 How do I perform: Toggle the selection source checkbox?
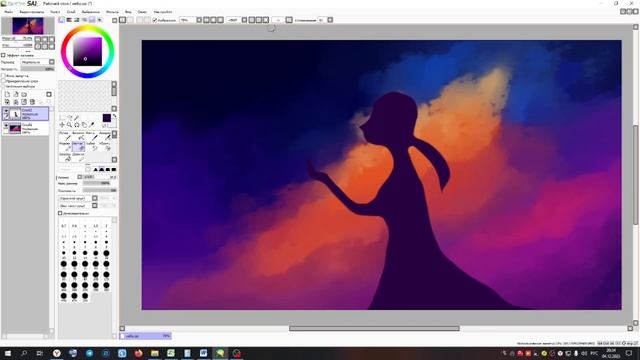pyautogui.click(x=3, y=87)
